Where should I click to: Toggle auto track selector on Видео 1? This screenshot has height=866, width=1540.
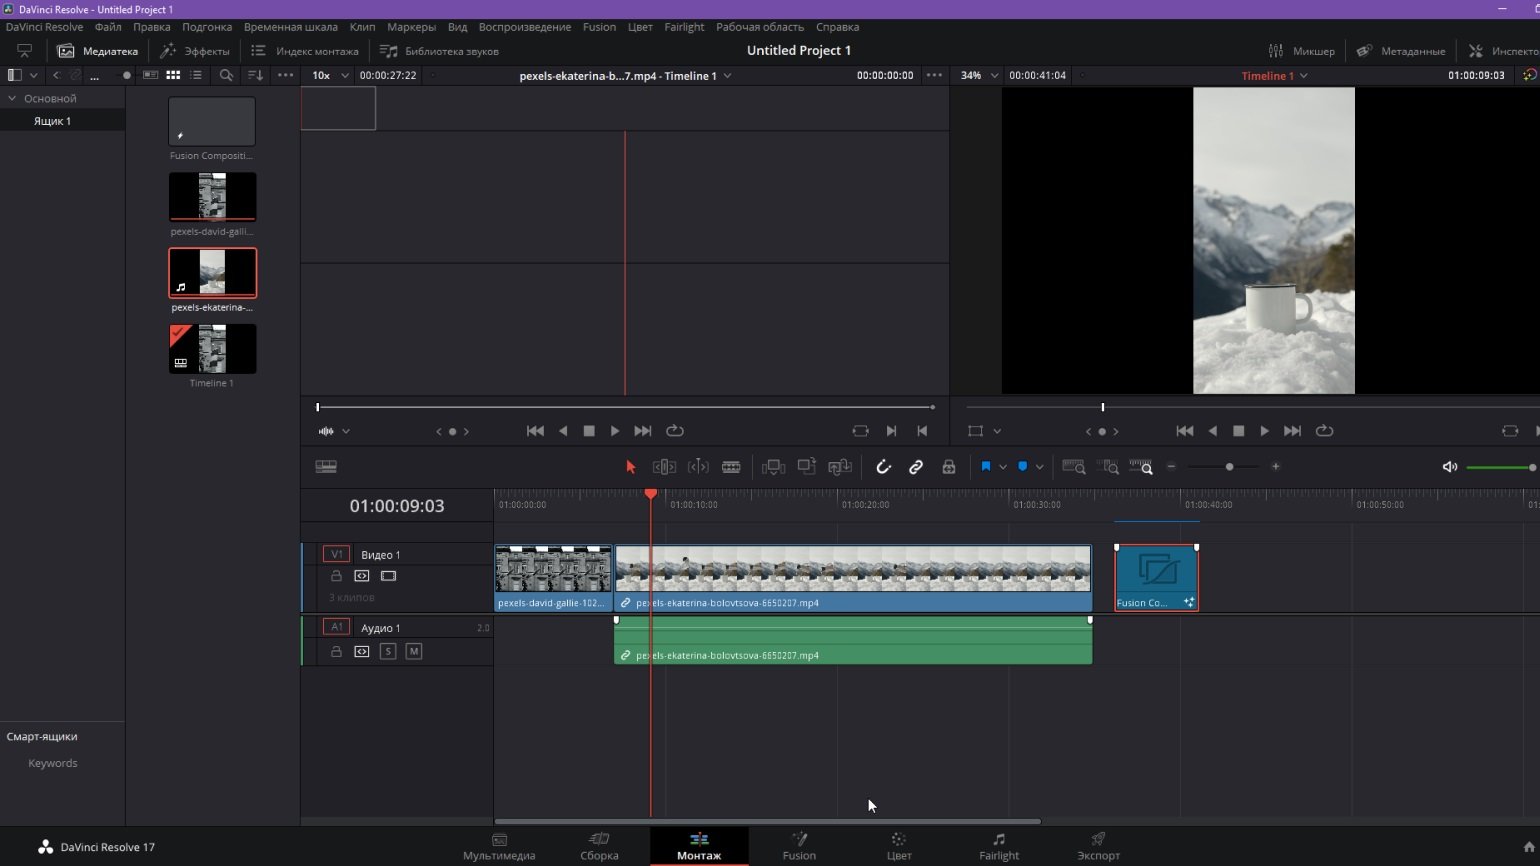tap(362, 576)
